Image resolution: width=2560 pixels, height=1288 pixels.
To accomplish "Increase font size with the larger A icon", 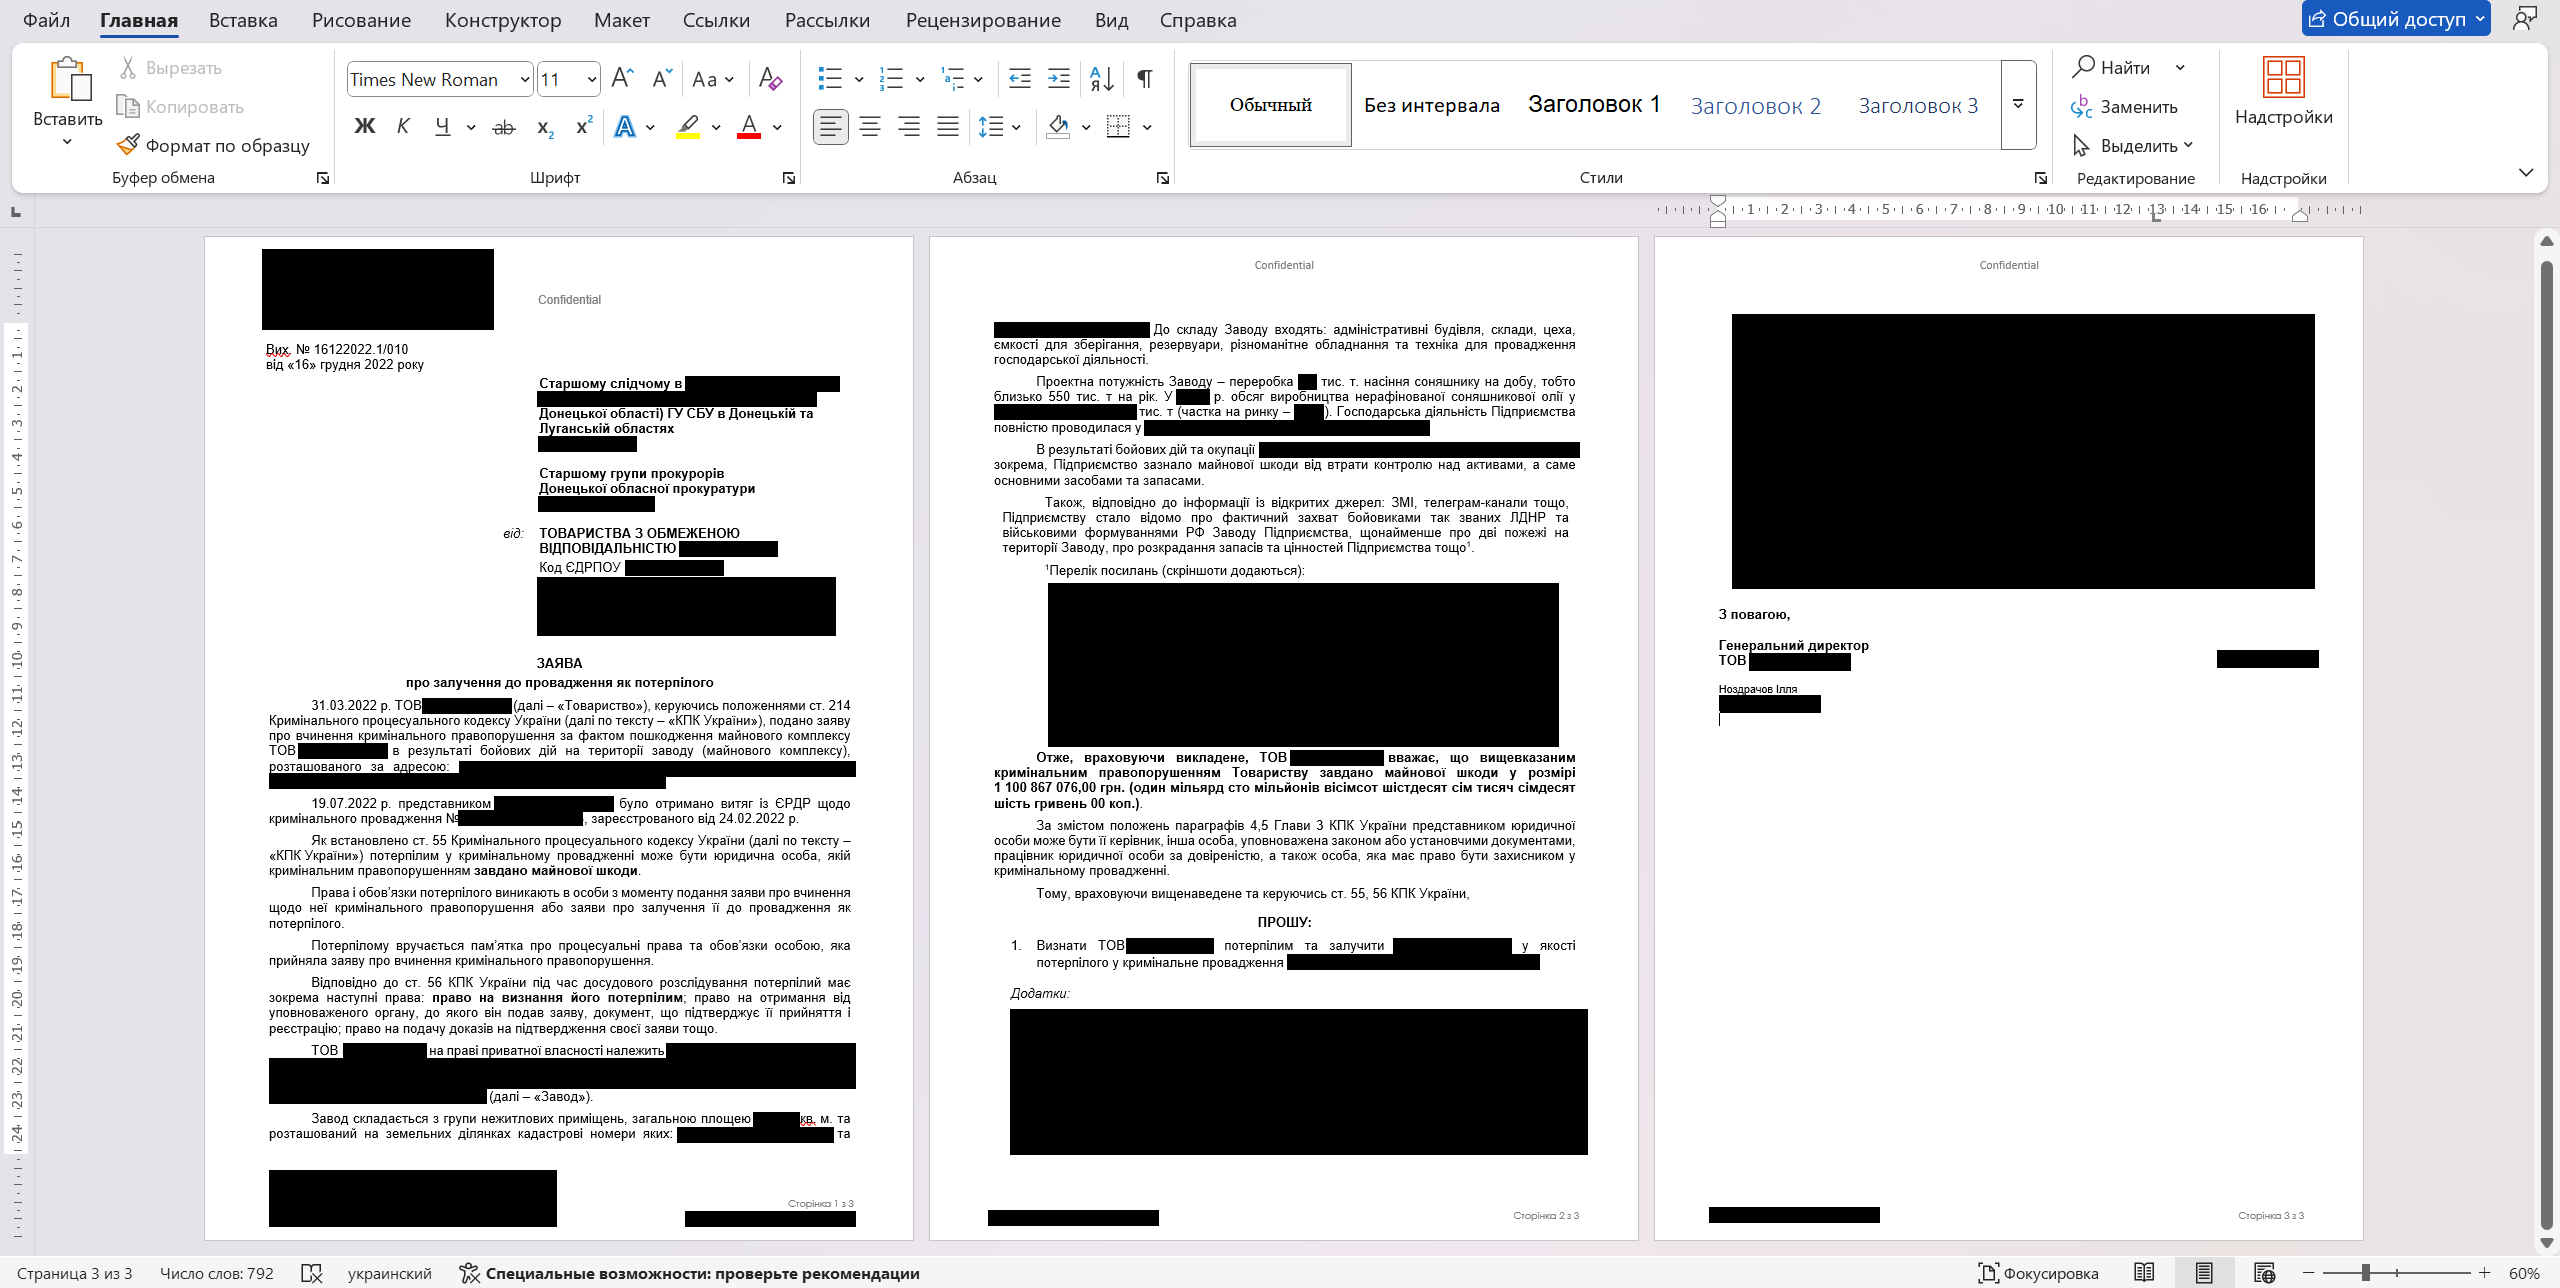I will (x=622, y=79).
